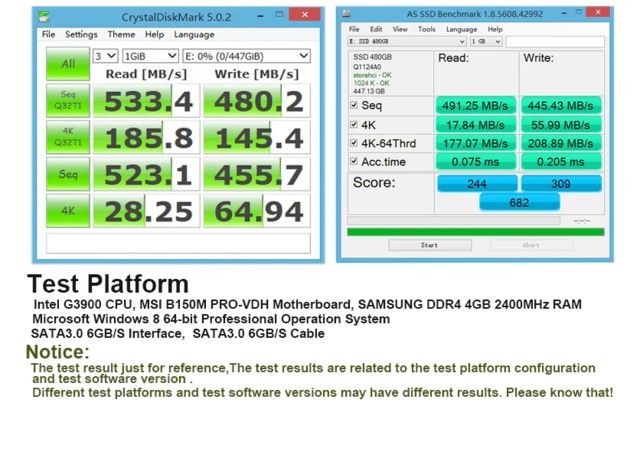The image size is (640, 452).
Task: Open File menu in CrystalDiskMark
Action: pos(48,34)
